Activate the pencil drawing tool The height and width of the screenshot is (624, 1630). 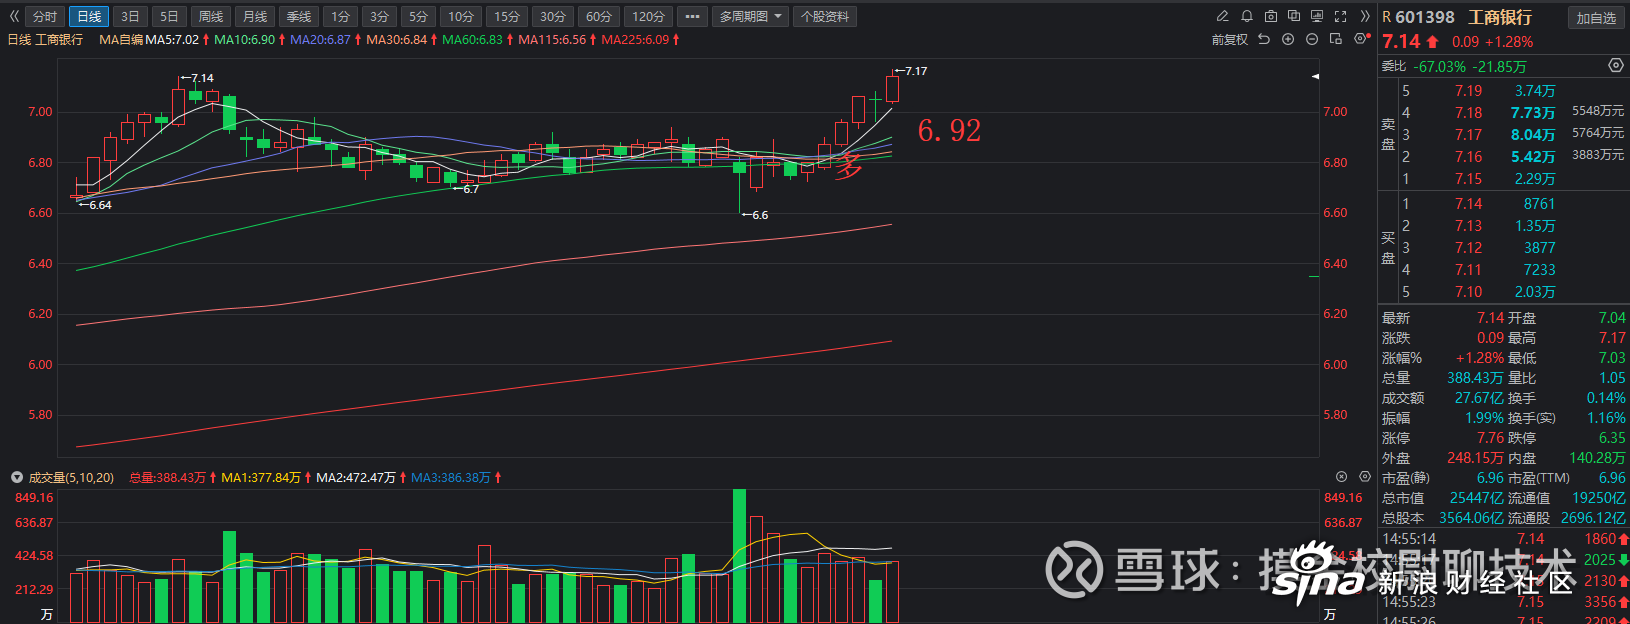(1222, 16)
